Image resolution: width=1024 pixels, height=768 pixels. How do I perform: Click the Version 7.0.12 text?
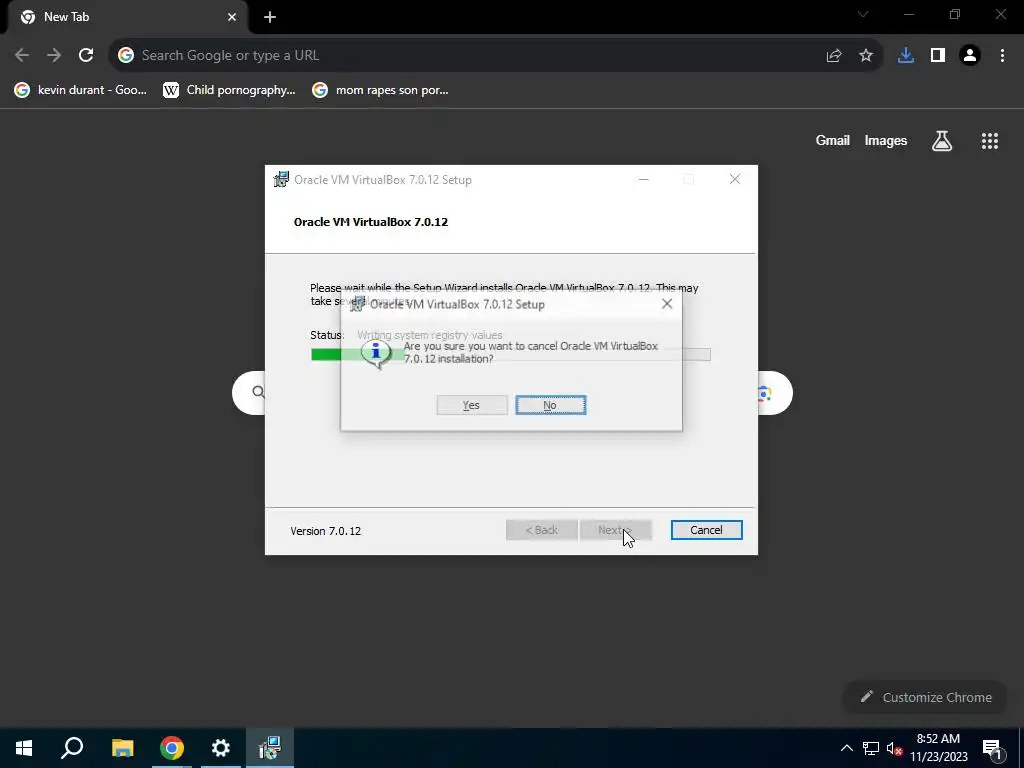[x=325, y=531]
